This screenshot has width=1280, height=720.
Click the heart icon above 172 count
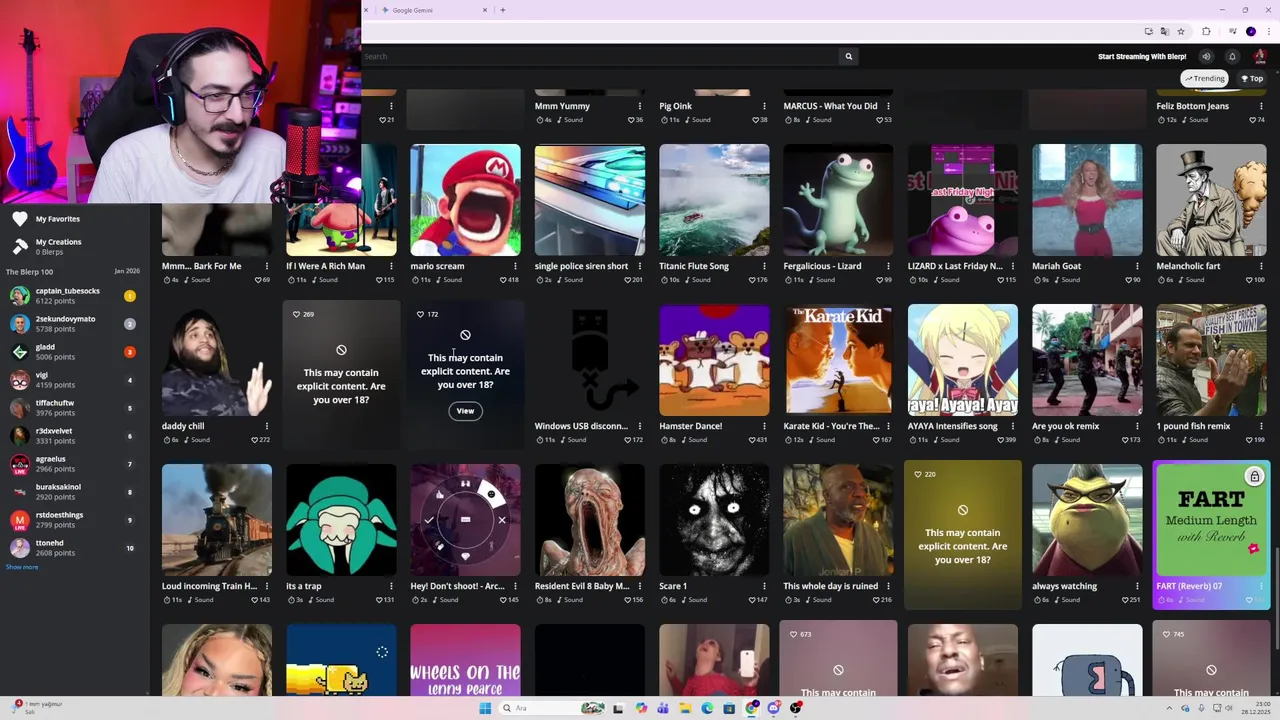[x=420, y=314]
